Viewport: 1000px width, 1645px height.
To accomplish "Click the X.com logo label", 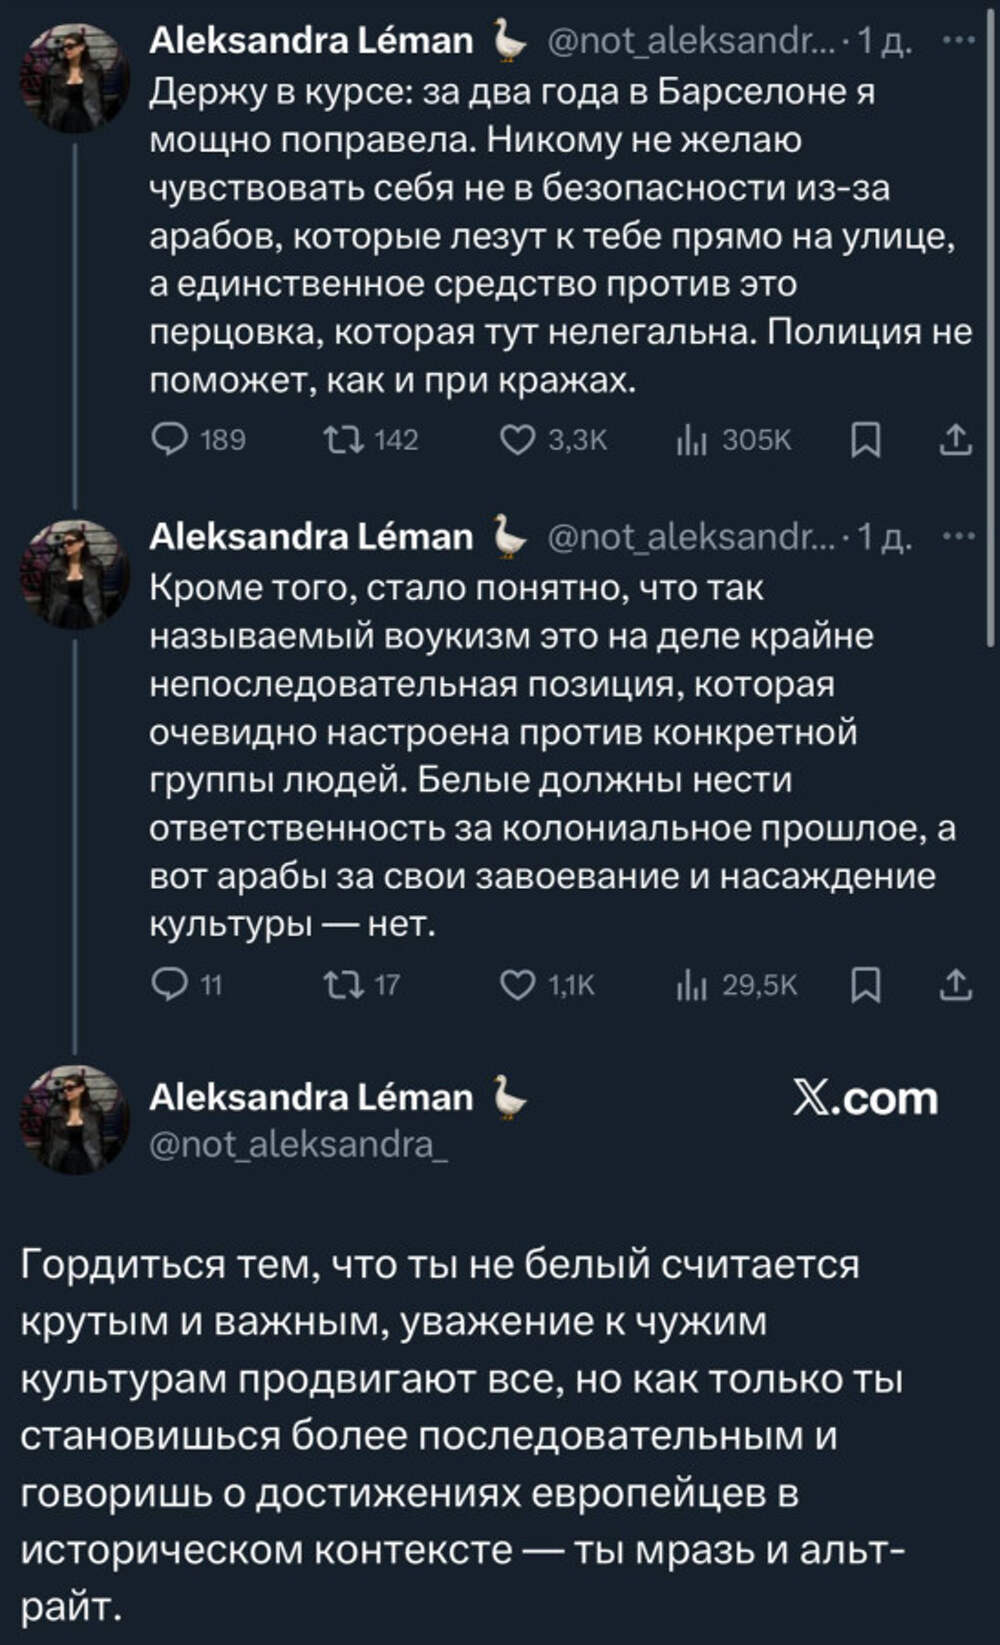I will tap(866, 1098).
